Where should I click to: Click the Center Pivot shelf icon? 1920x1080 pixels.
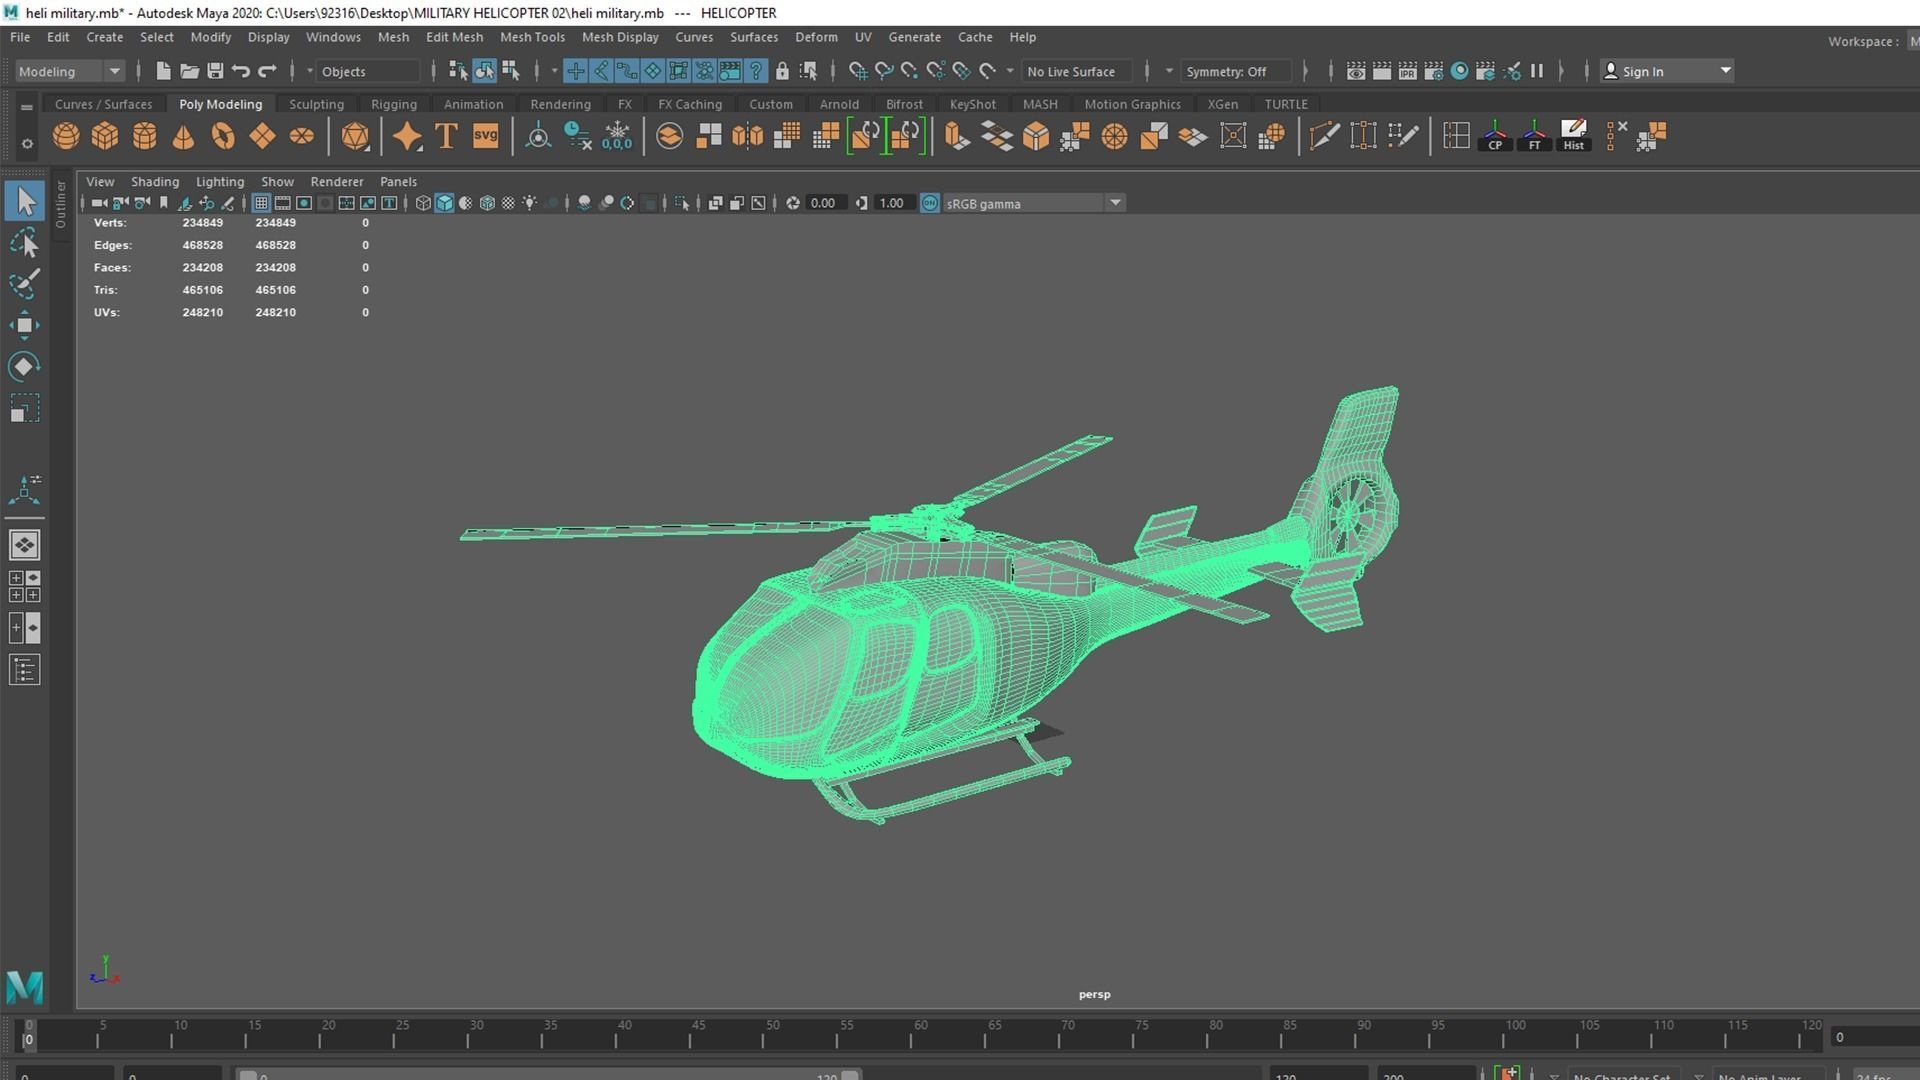(538, 136)
